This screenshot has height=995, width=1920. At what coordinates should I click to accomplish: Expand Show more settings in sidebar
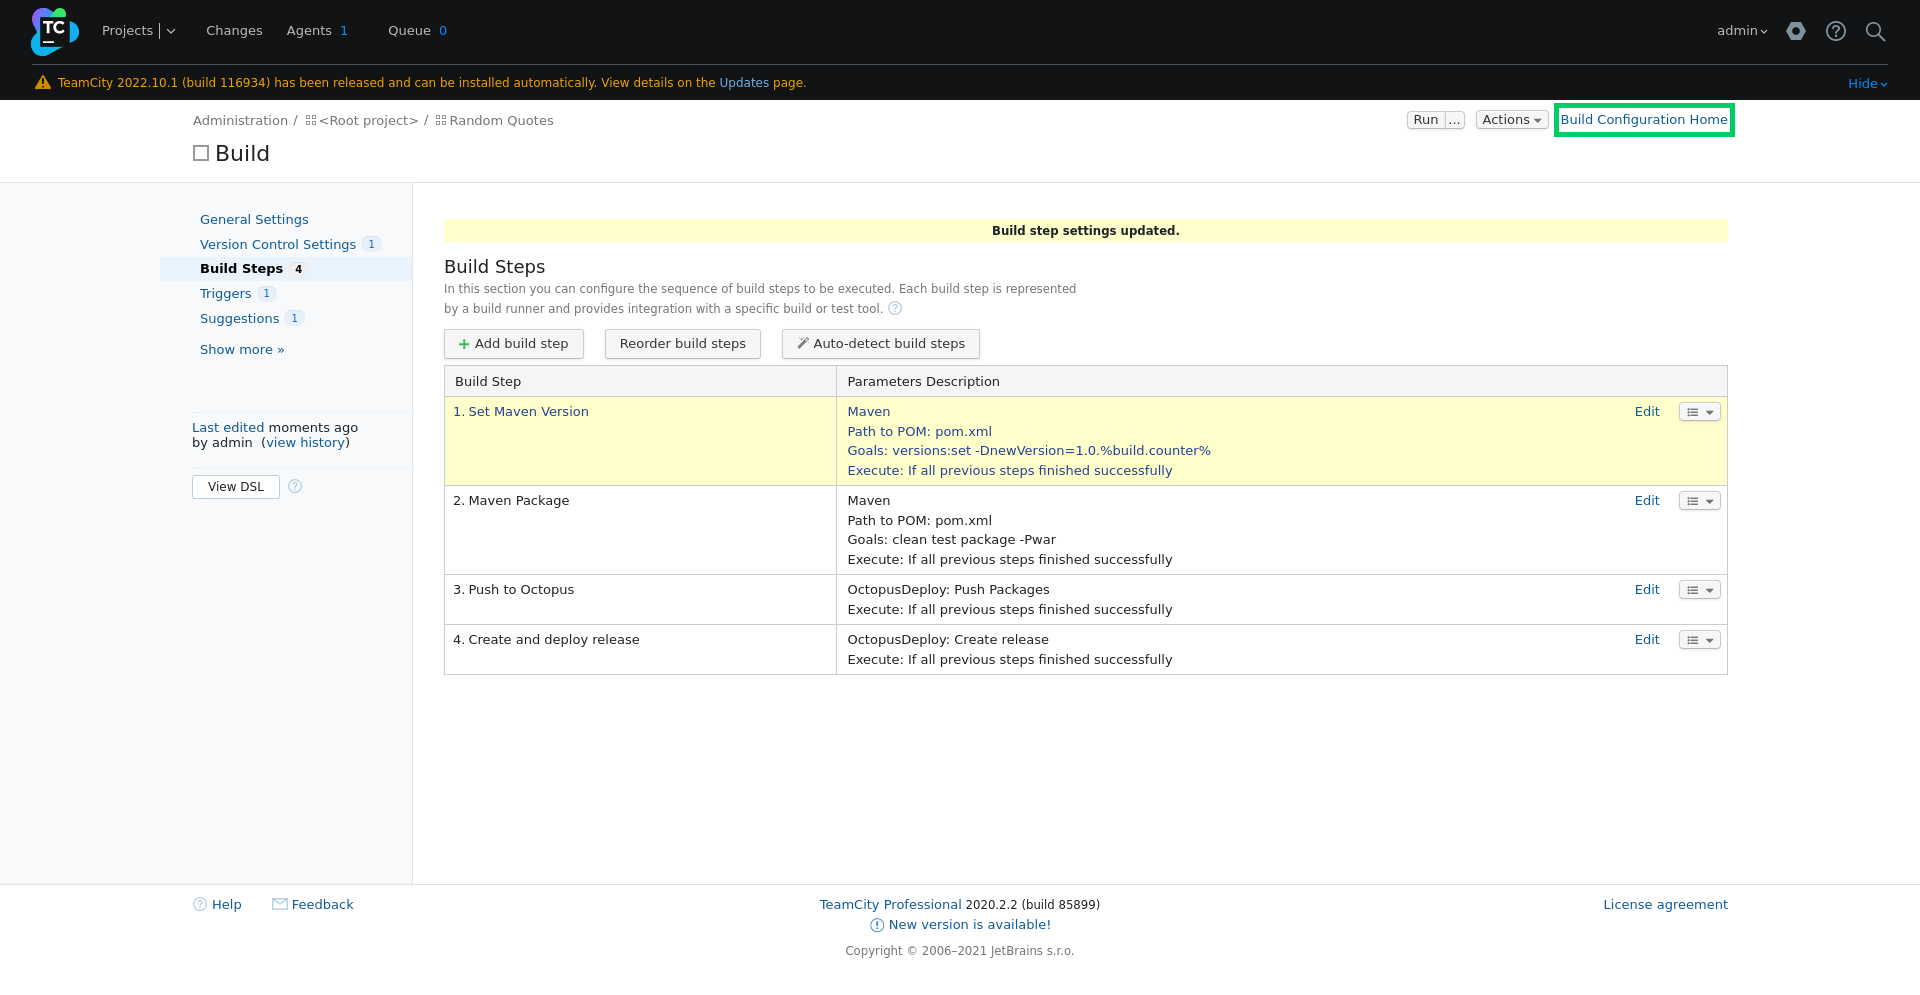point(242,349)
